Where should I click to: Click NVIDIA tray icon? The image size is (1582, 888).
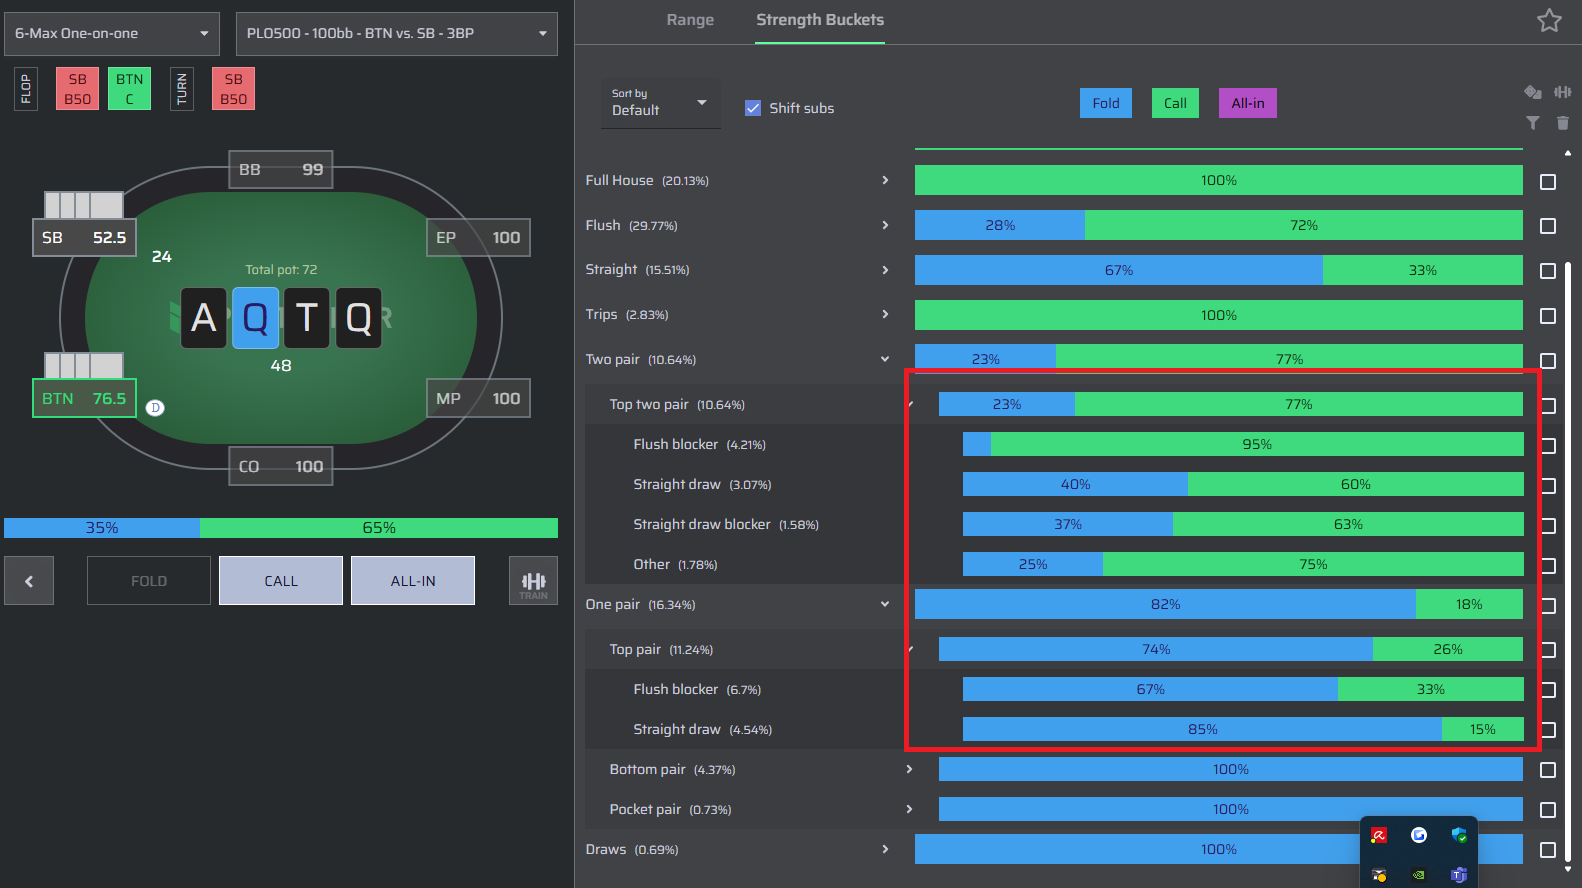[1419, 875]
